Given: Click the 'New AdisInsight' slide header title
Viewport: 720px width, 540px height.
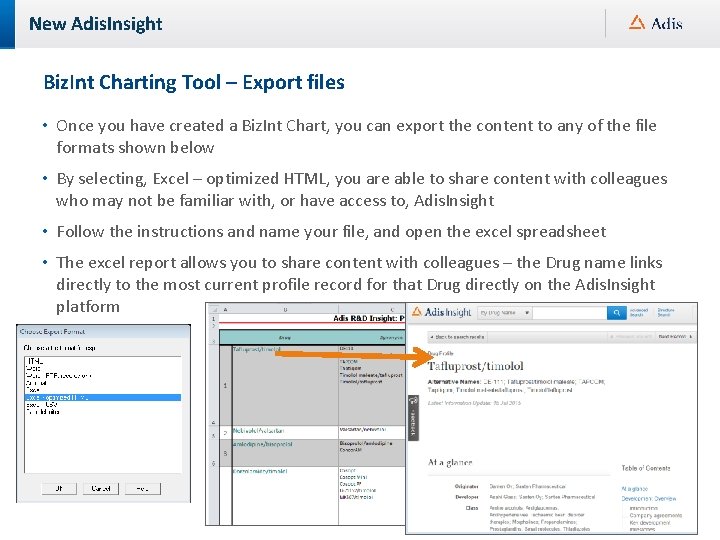Looking at the screenshot, I should pos(96,24).
